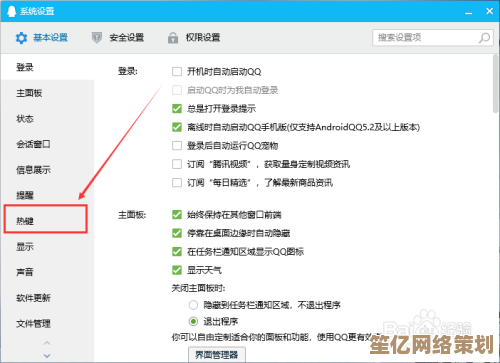This screenshot has height=363, width=500.
Task: Focus the 搜索设置项 search field
Action: tap(433, 38)
